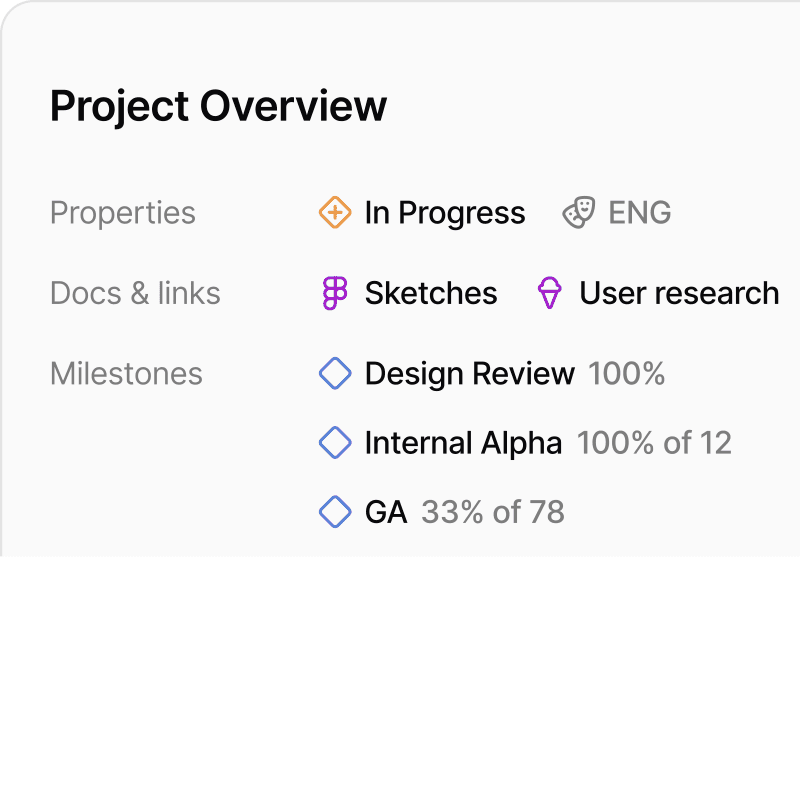Select the Design Review milestone
This screenshot has height=800, width=800.
click(469, 374)
